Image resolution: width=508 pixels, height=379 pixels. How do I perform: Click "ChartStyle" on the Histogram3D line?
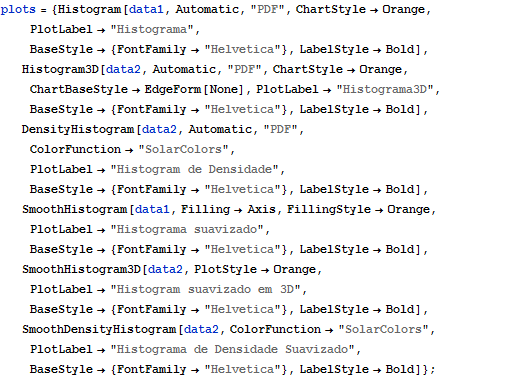point(308,69)
